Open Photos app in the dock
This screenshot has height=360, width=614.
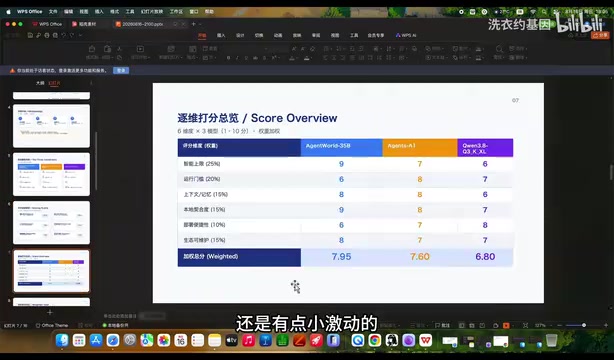pos(164,340)
